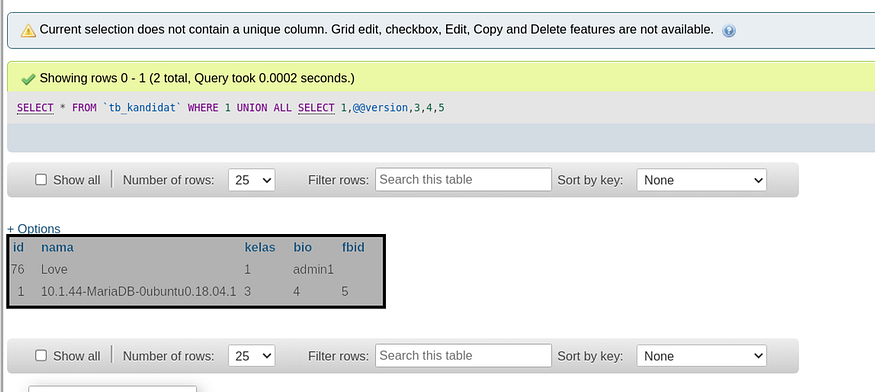Viewport: 875px width, 392px height.
Task: Sort by the kelas column header
Action: pyautogui.click(x=260, y=247)
